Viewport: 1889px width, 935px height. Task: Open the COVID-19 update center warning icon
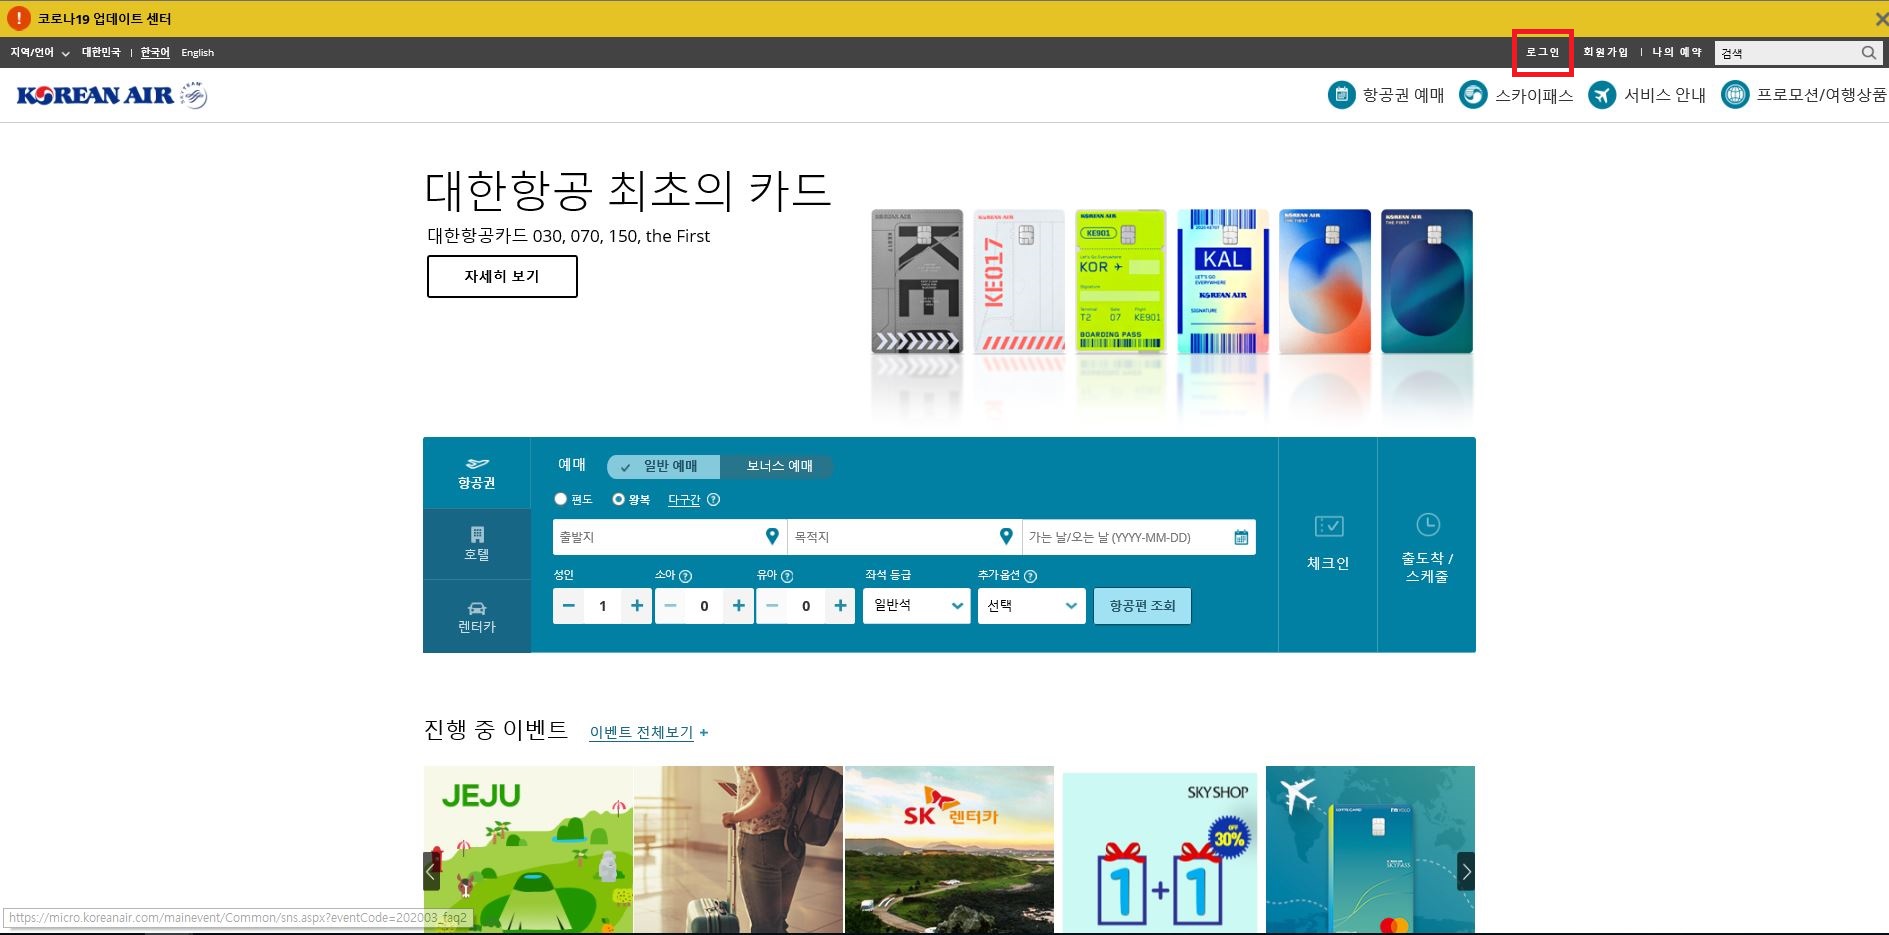(18, 19)
